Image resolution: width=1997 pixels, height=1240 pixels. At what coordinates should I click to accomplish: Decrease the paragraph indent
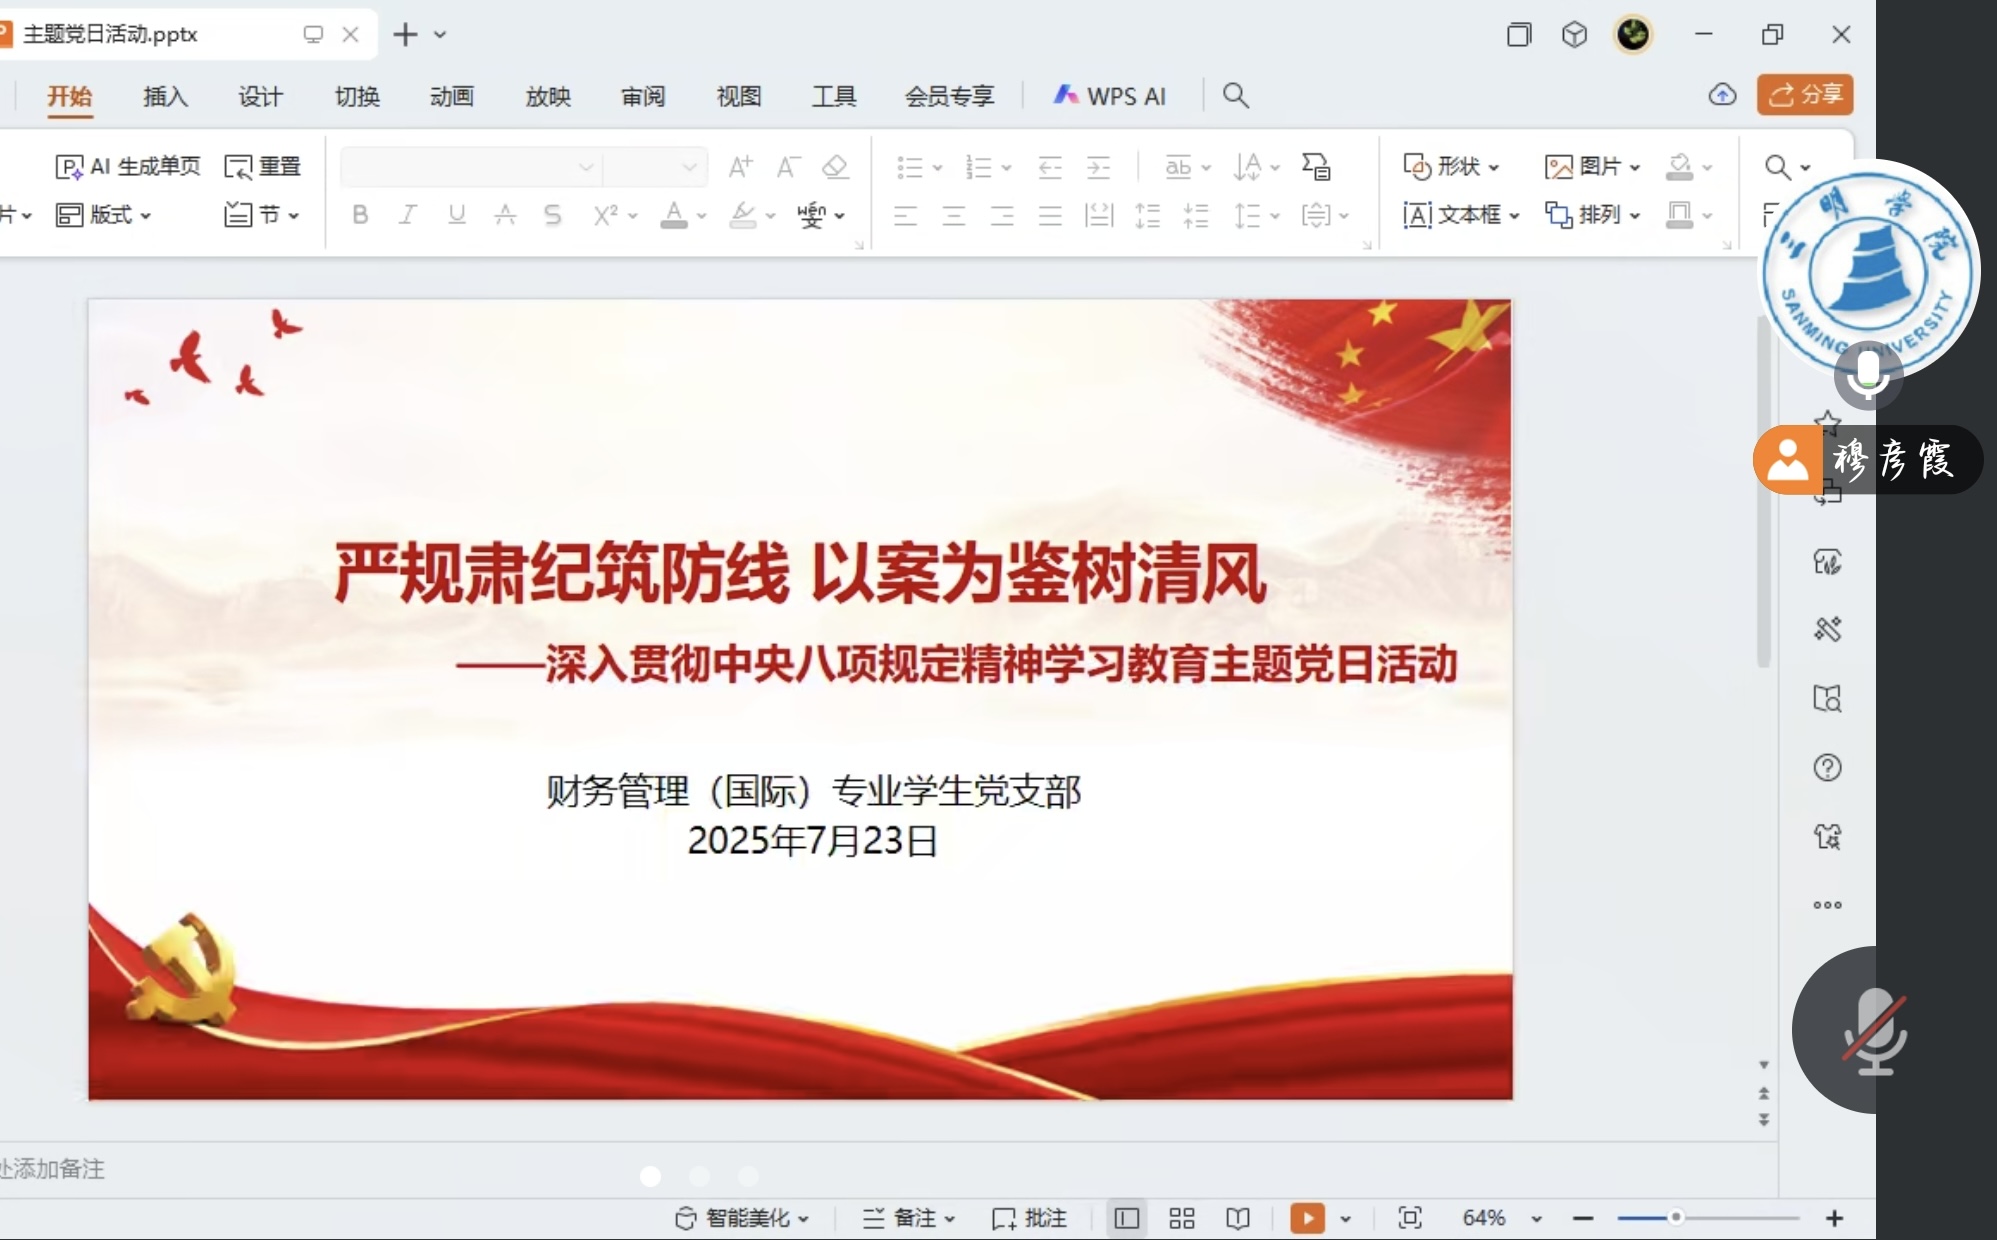[x=1050, y=167]
